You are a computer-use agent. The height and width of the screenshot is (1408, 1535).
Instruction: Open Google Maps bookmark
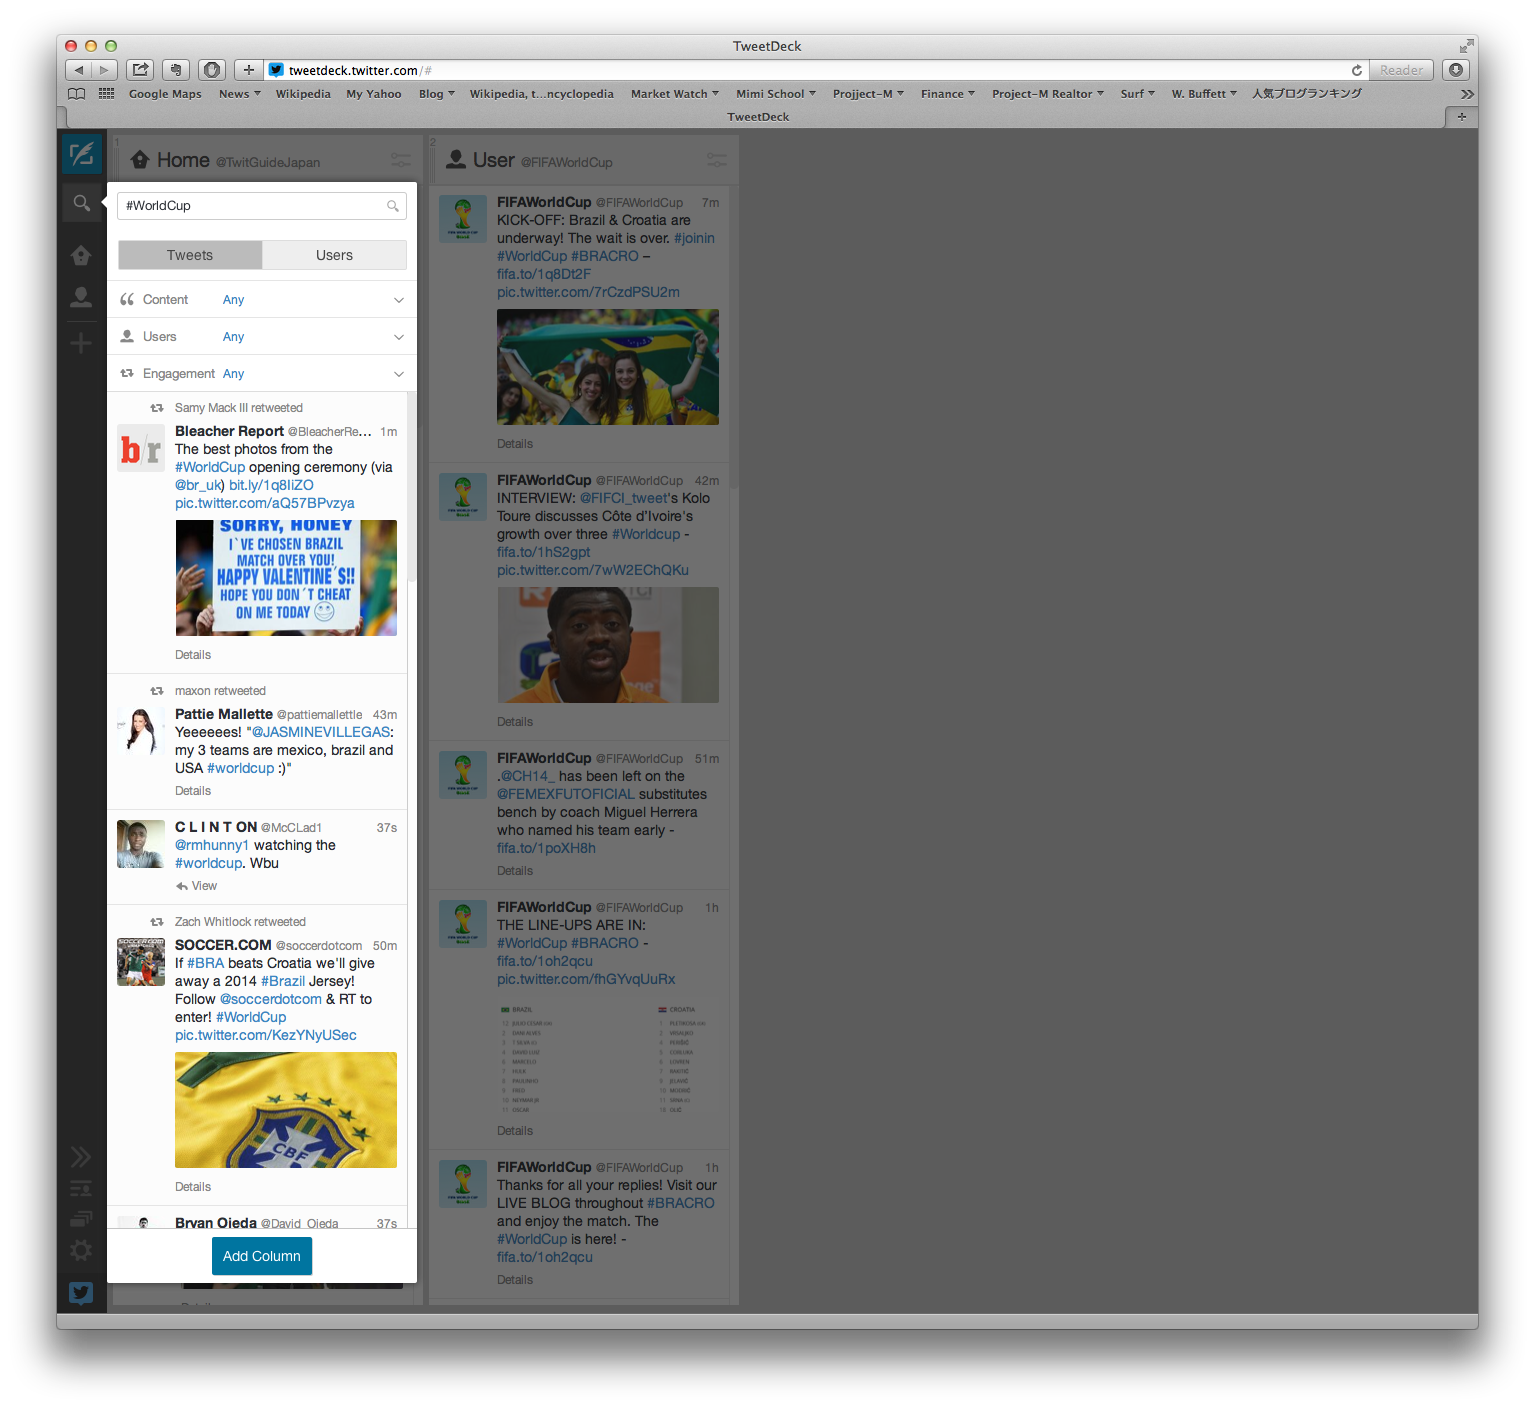point(165,94)
